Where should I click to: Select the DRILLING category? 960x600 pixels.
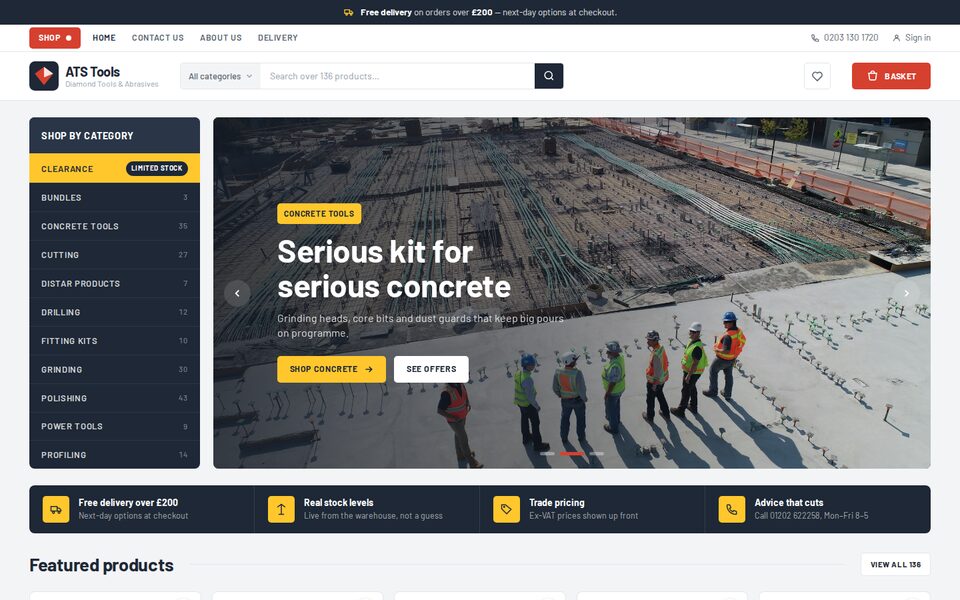coord(114,312)
